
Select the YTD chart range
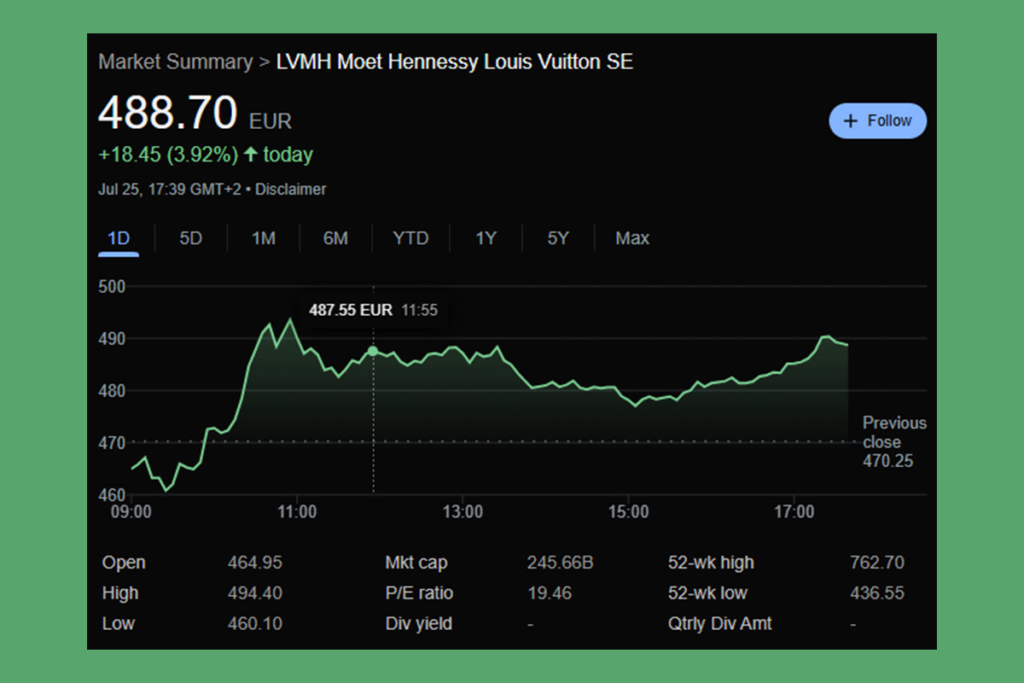click(x=410, y=238)
